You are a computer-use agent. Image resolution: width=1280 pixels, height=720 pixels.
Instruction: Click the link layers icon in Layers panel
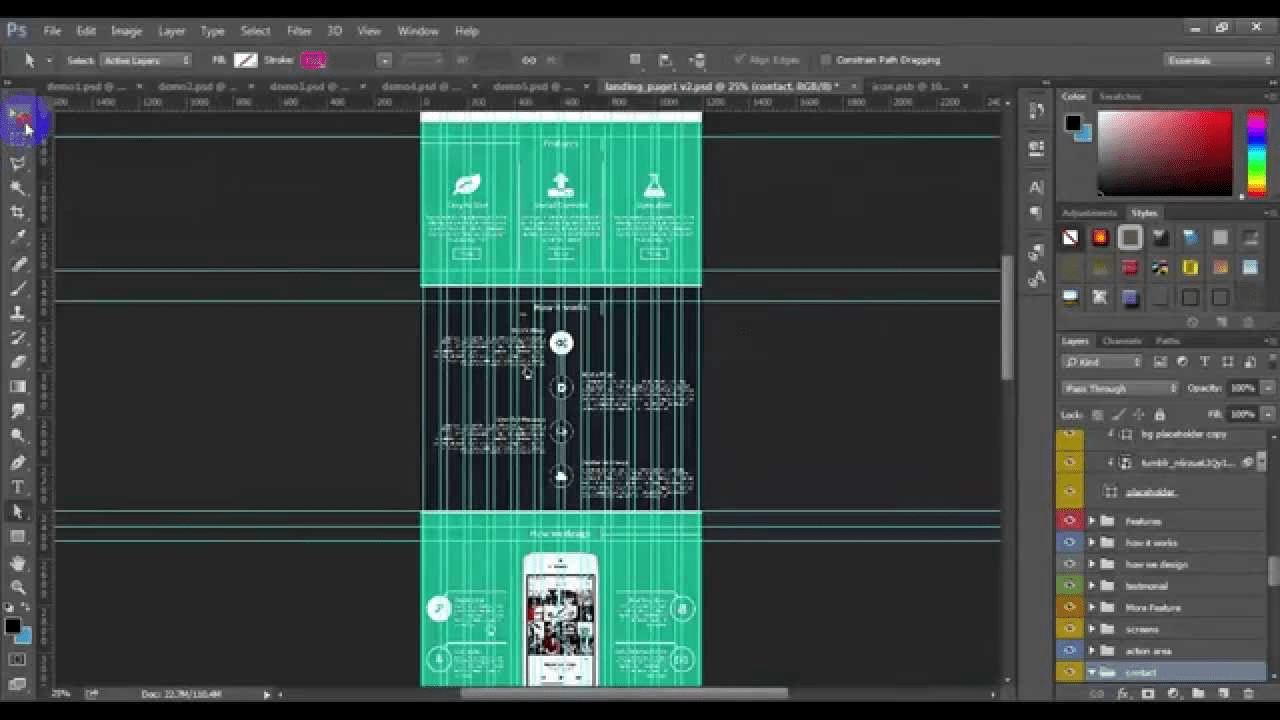click(1097, 693)
